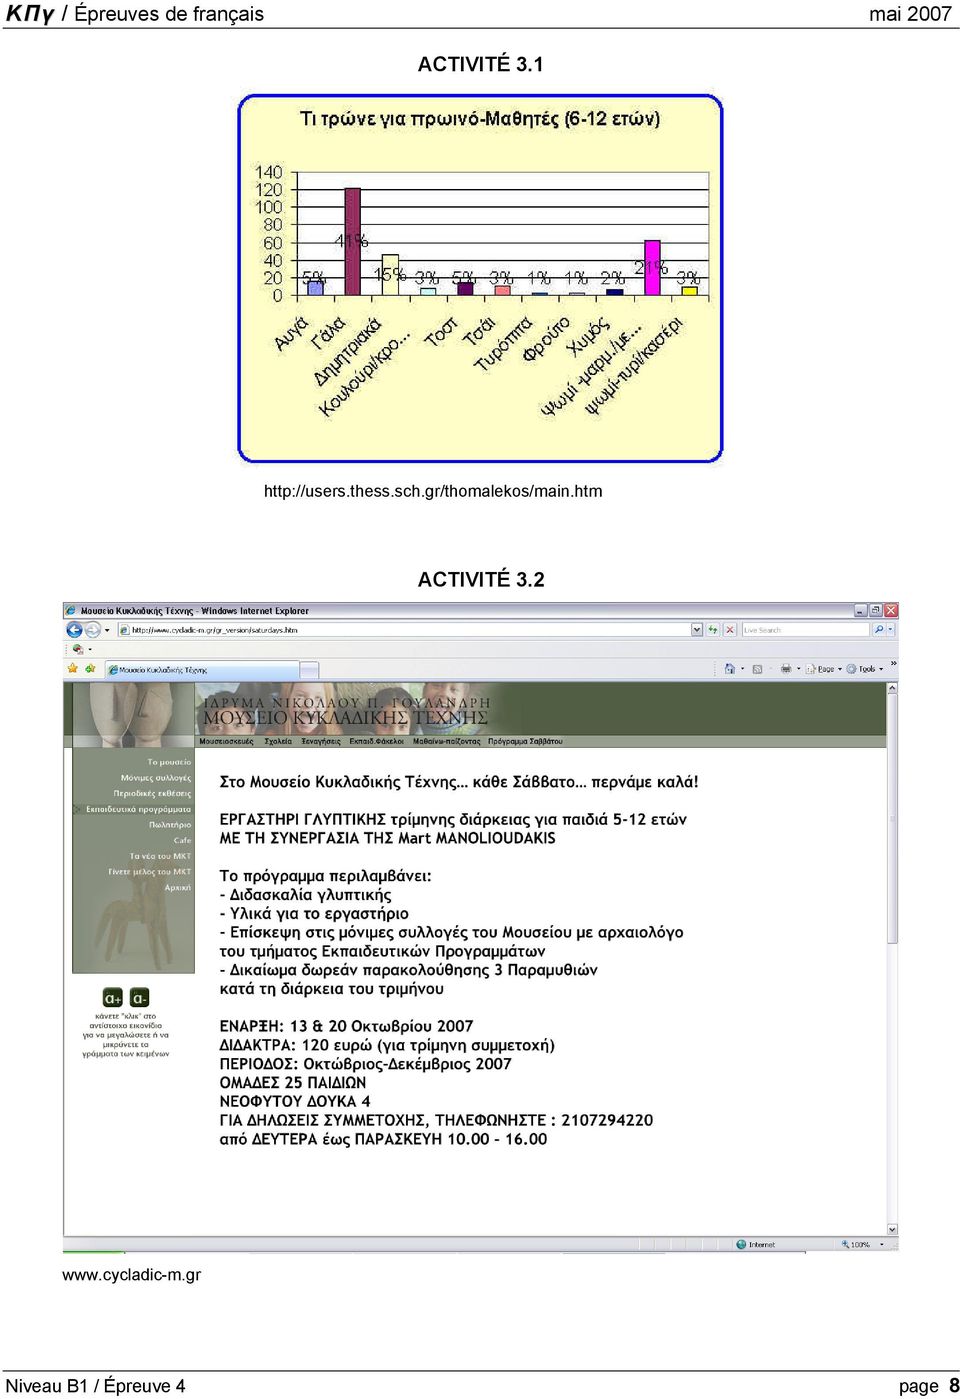This screenshot has width=960, height=1399.
Task: Open Γίνετε μέλος του ΜΚΤ sidebar link
Action: 150,872
